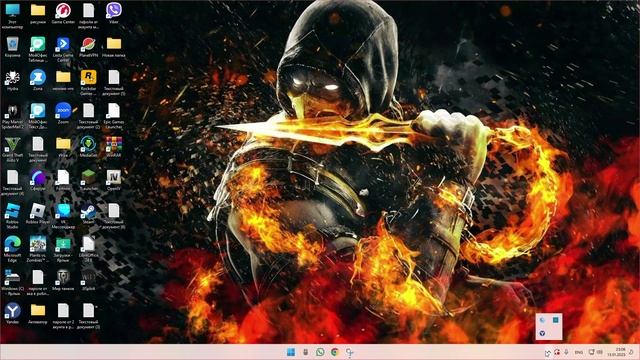Launch МойОфис Таблица shortcut

tap(38, 49)
